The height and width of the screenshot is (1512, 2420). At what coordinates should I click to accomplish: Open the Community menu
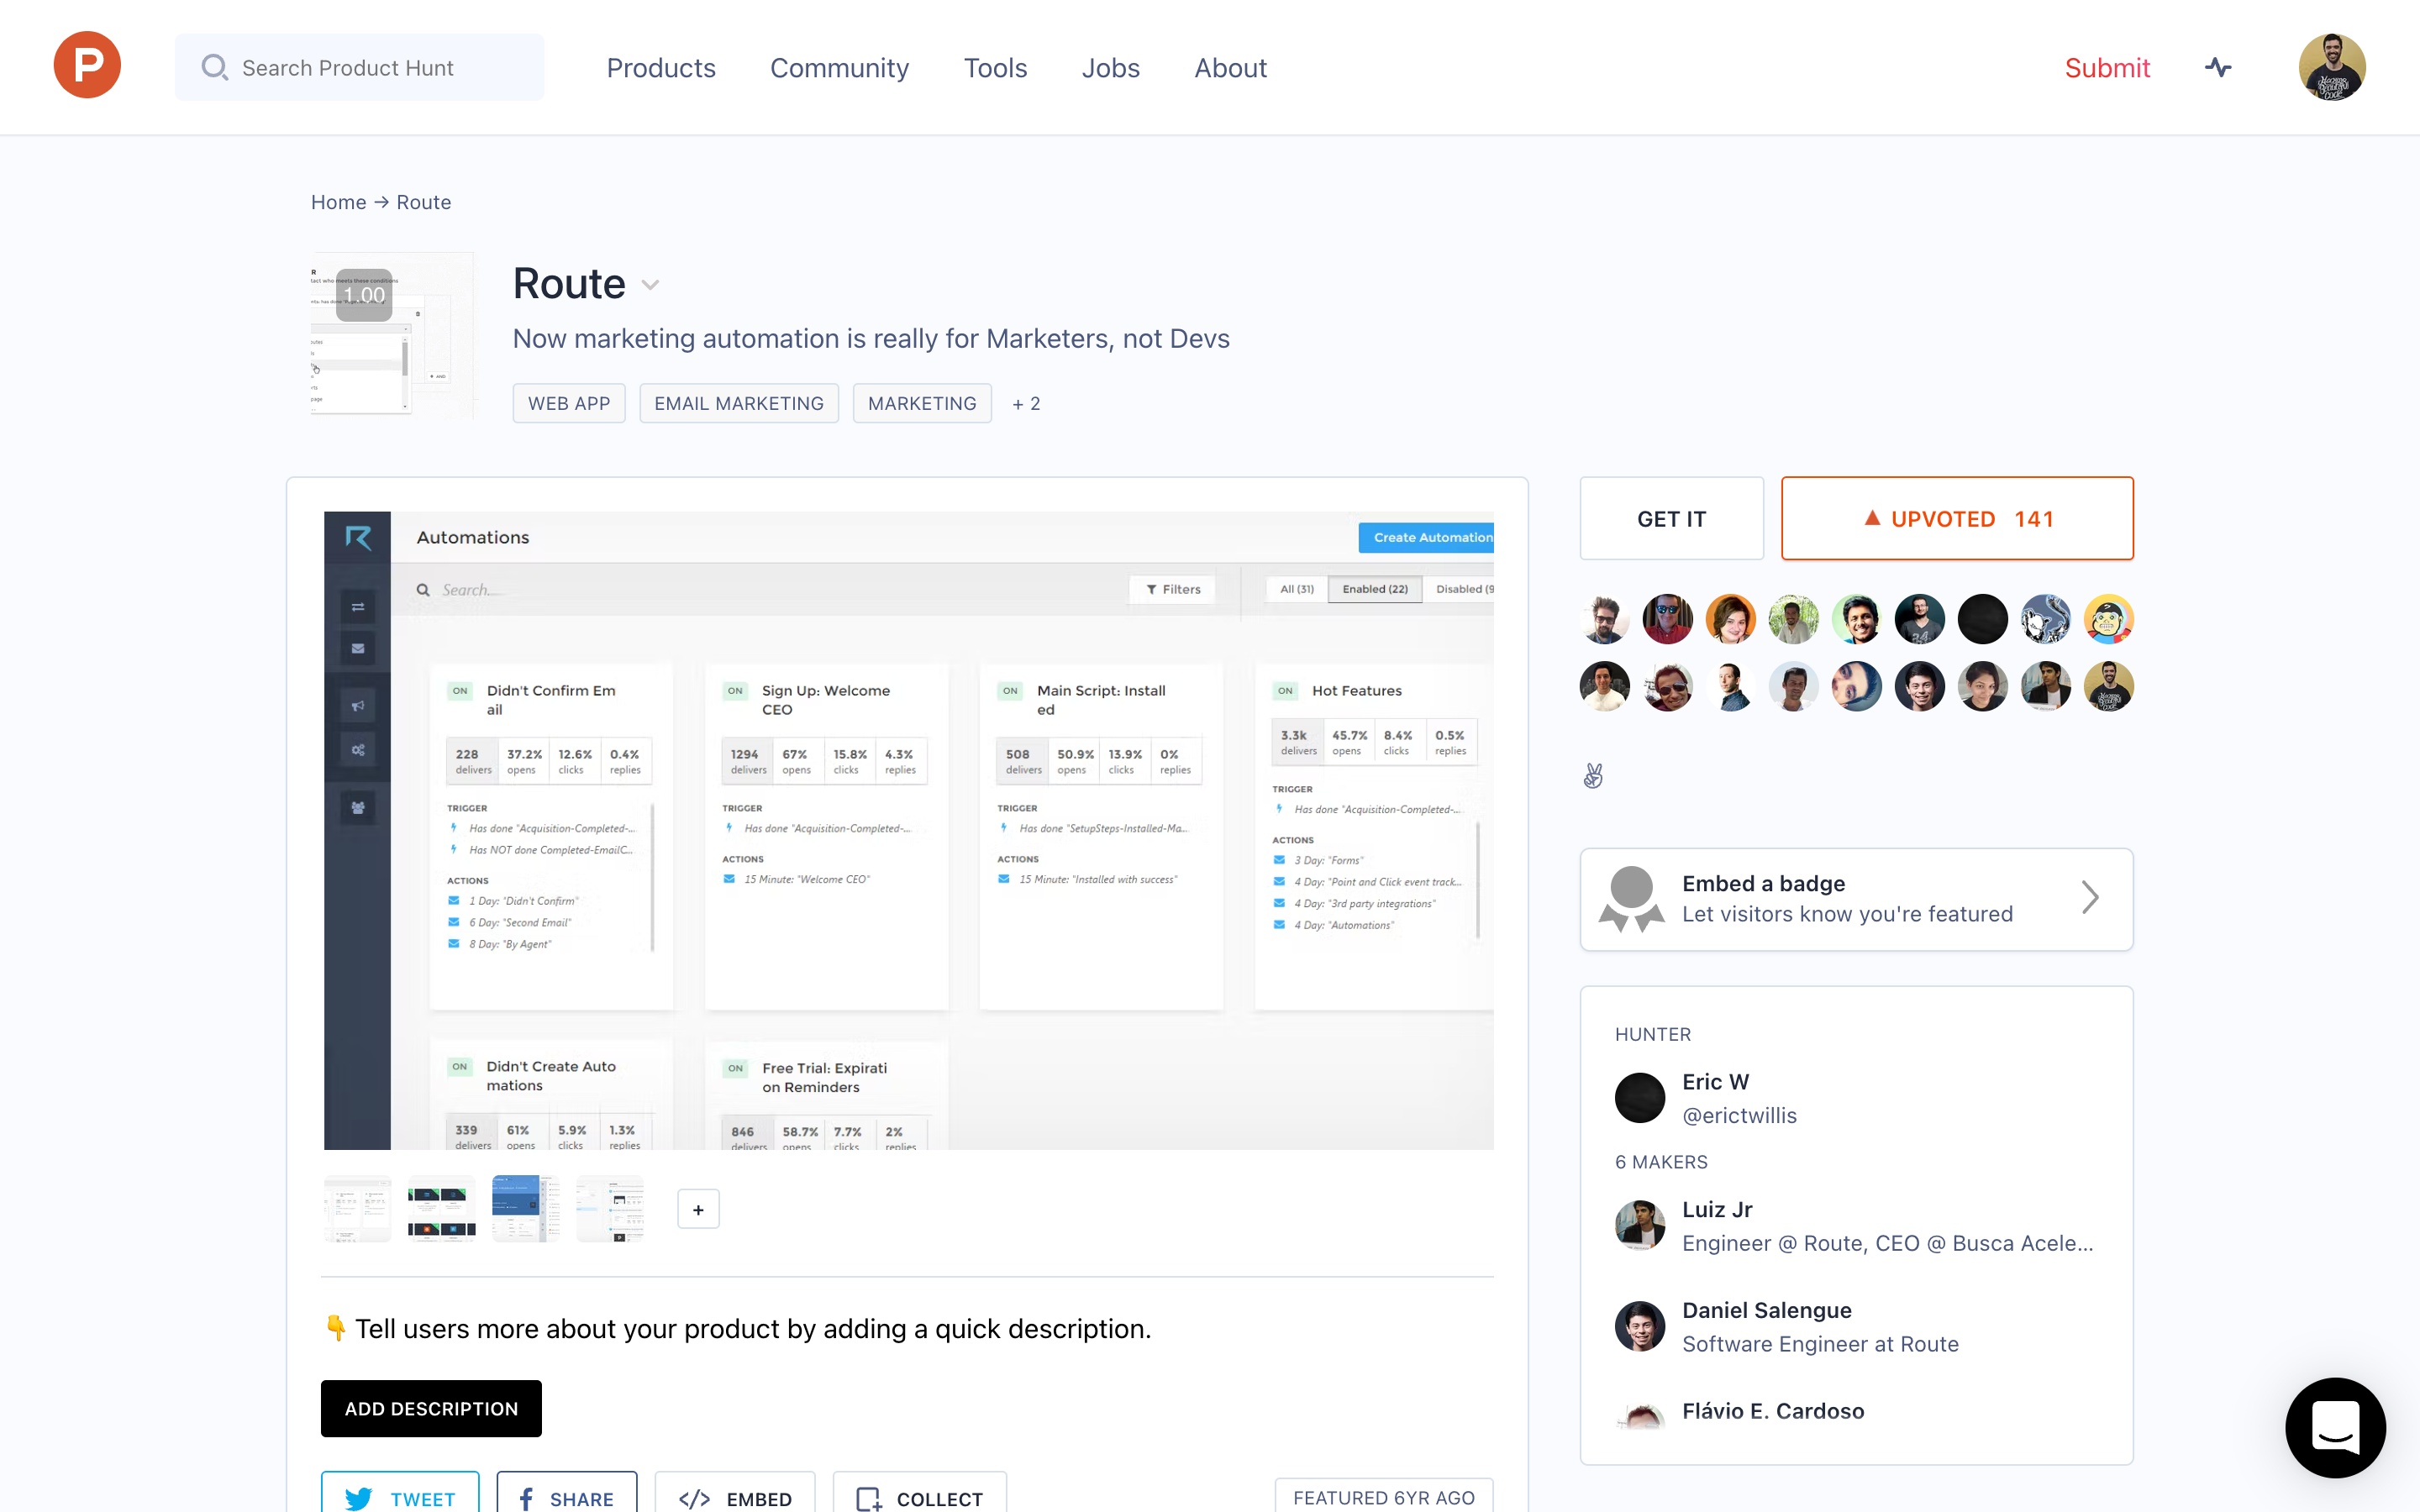click(839, 67)
